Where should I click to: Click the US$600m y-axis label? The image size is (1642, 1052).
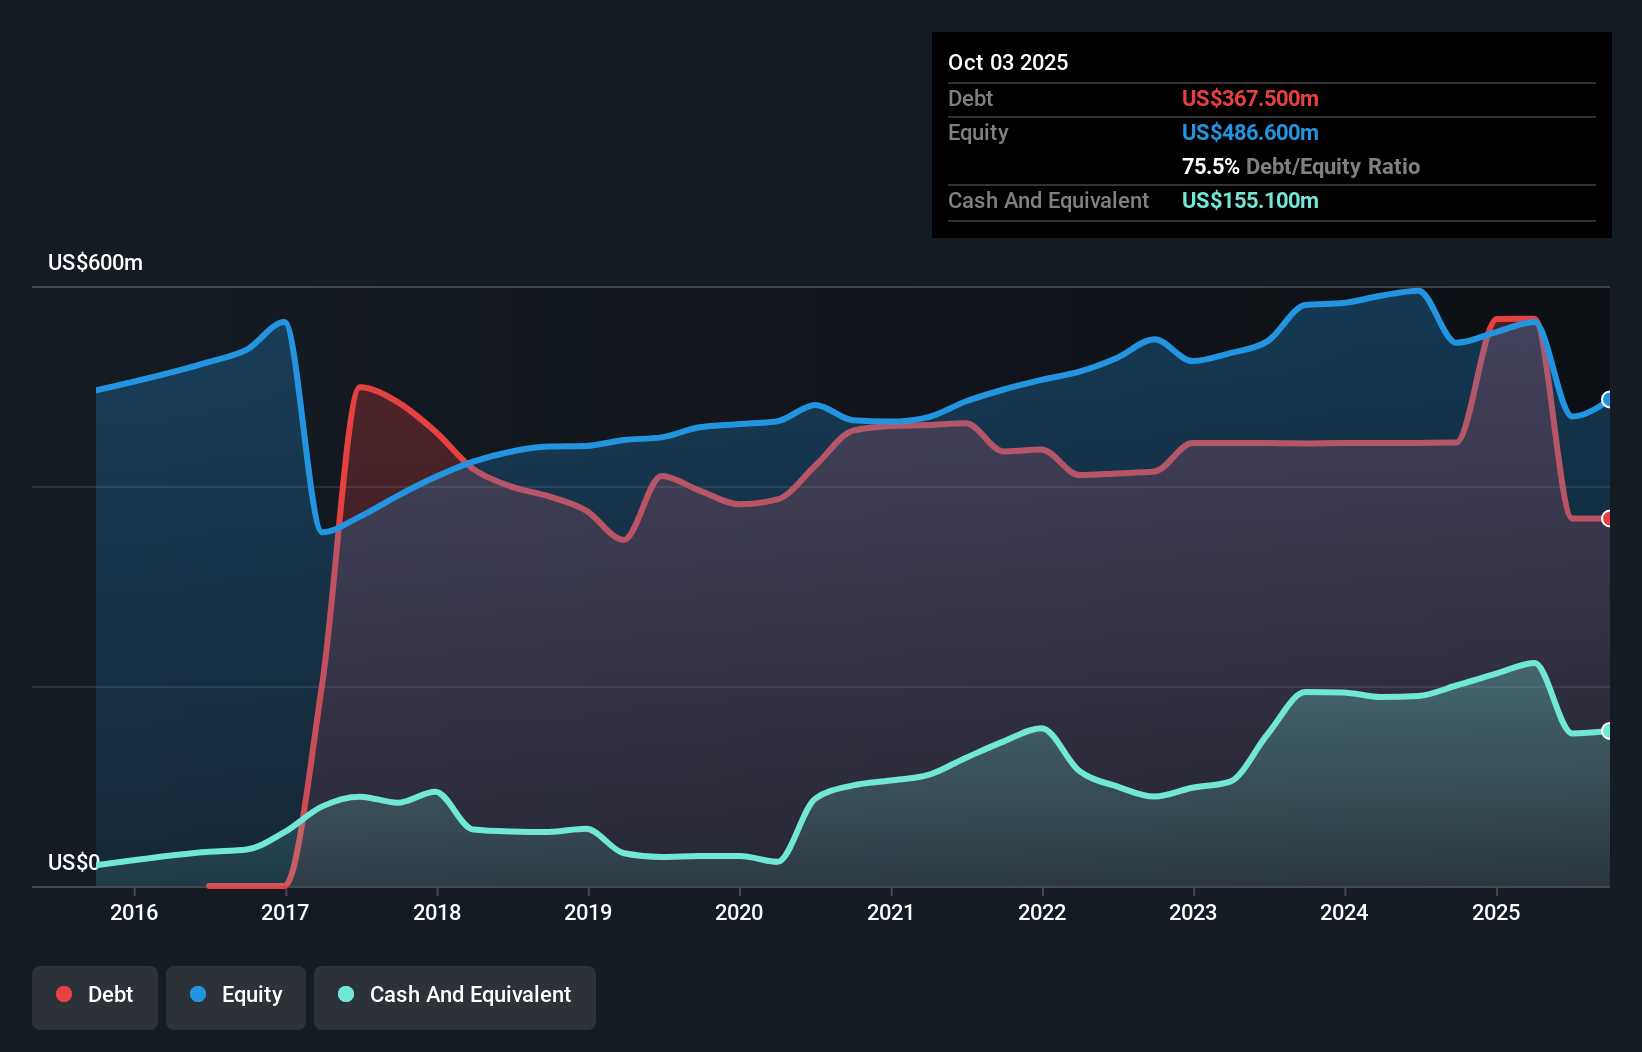coord(96,263)
